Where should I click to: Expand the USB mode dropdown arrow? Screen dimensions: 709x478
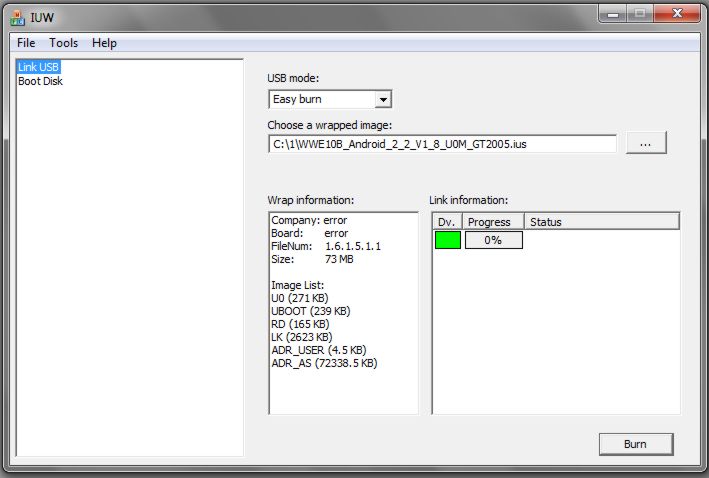tap(383, 99)
